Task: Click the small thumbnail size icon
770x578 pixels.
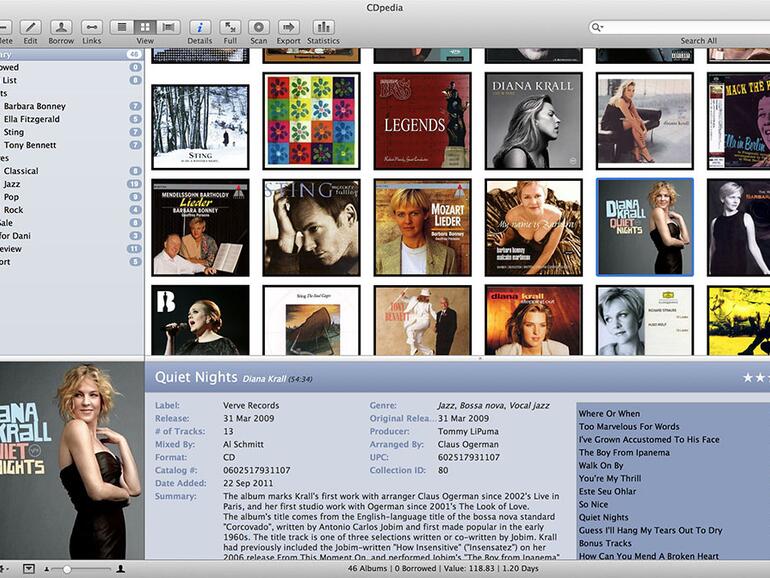Action: click(47, 570)
